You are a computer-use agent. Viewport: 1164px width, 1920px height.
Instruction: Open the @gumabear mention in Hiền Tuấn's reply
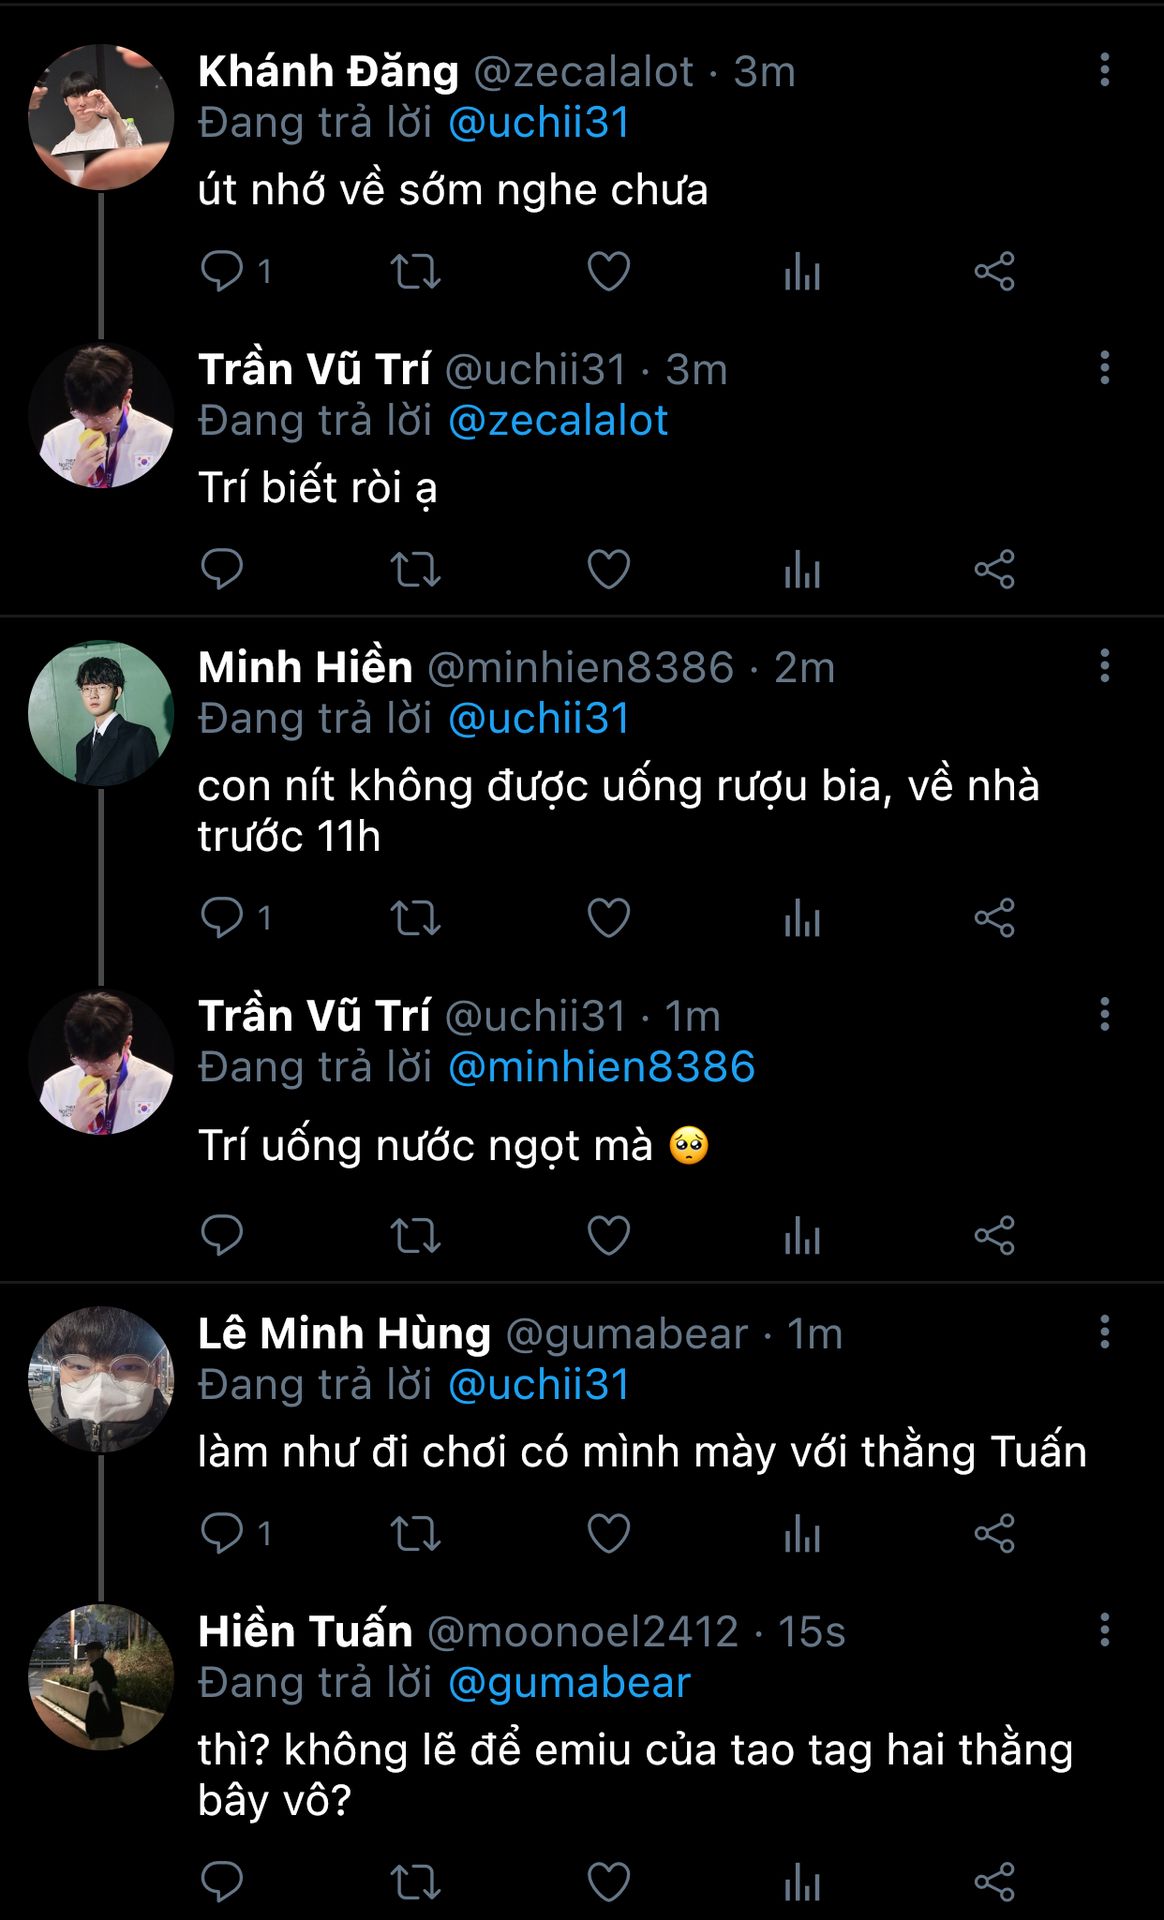(x=569, y=1683)
